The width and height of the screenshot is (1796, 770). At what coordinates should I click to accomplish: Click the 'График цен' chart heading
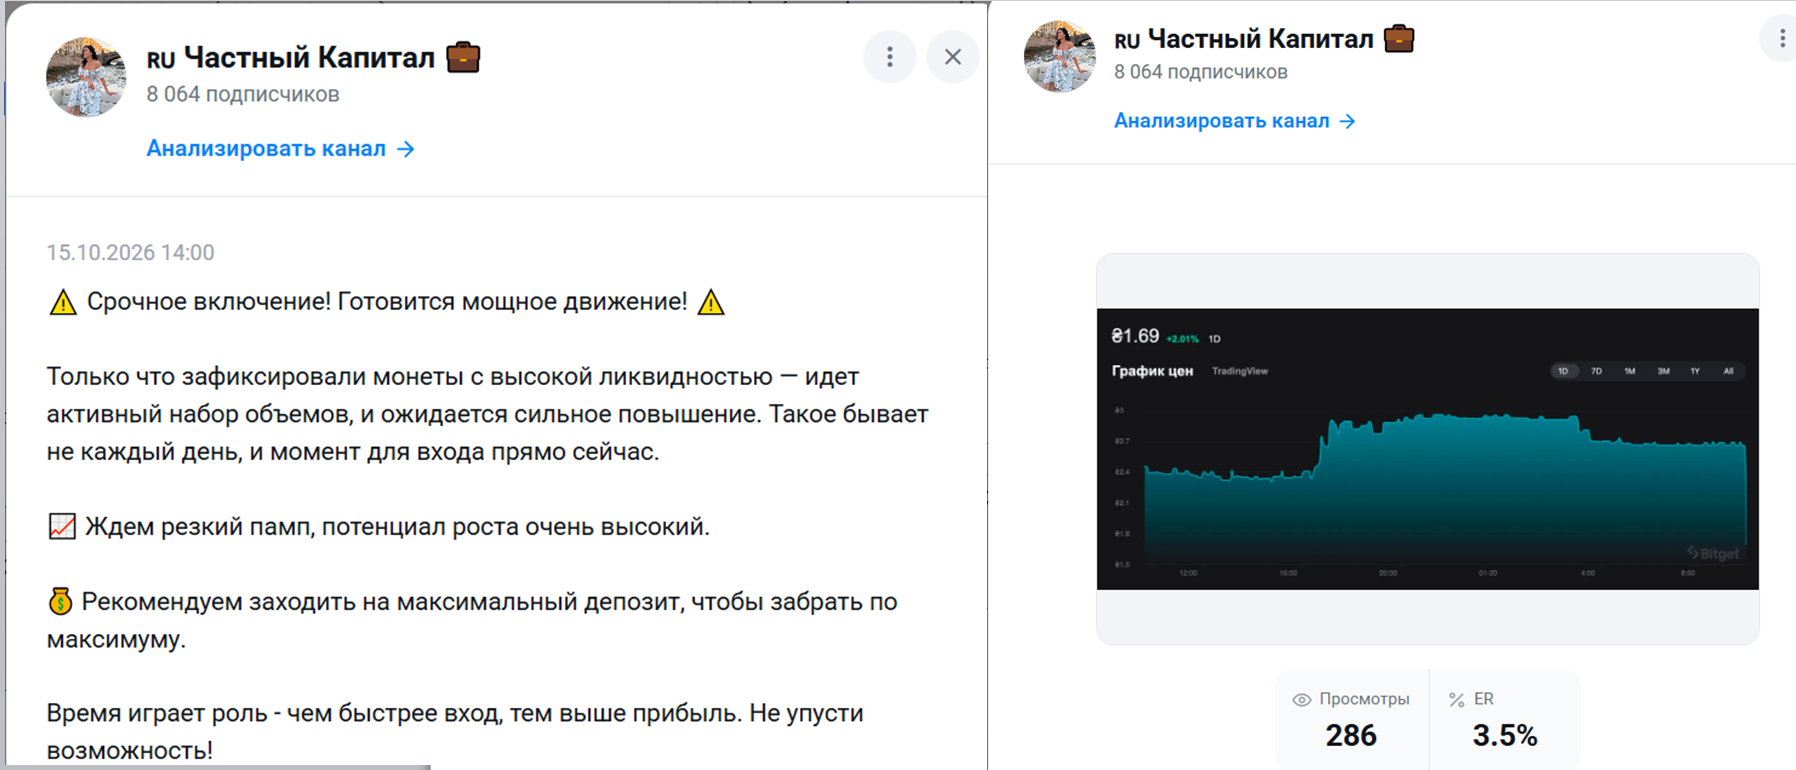(x=1152, y=371)
